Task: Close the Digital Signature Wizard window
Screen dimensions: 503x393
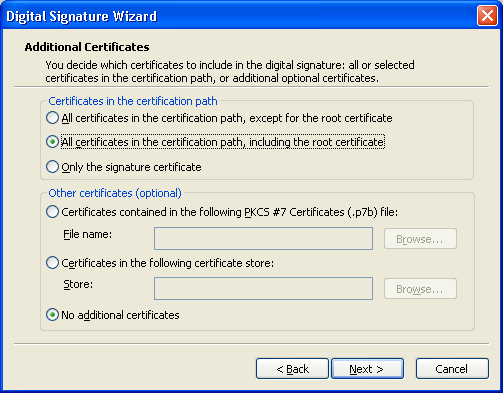Action: click(487, 16)
